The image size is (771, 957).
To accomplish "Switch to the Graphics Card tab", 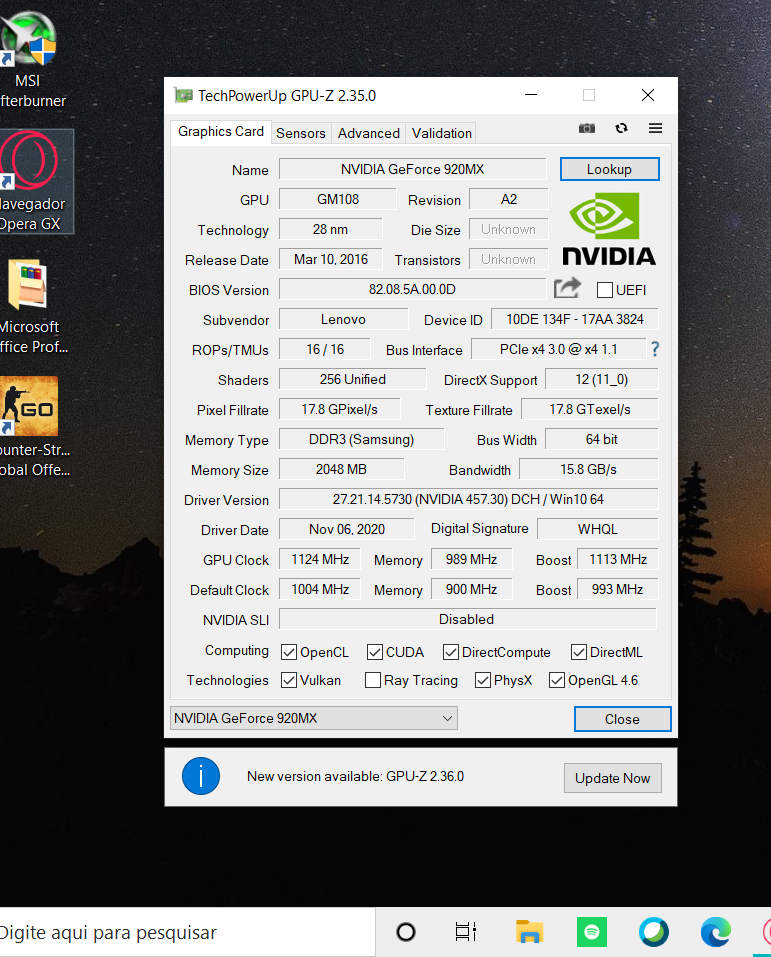I will (221, 132).
